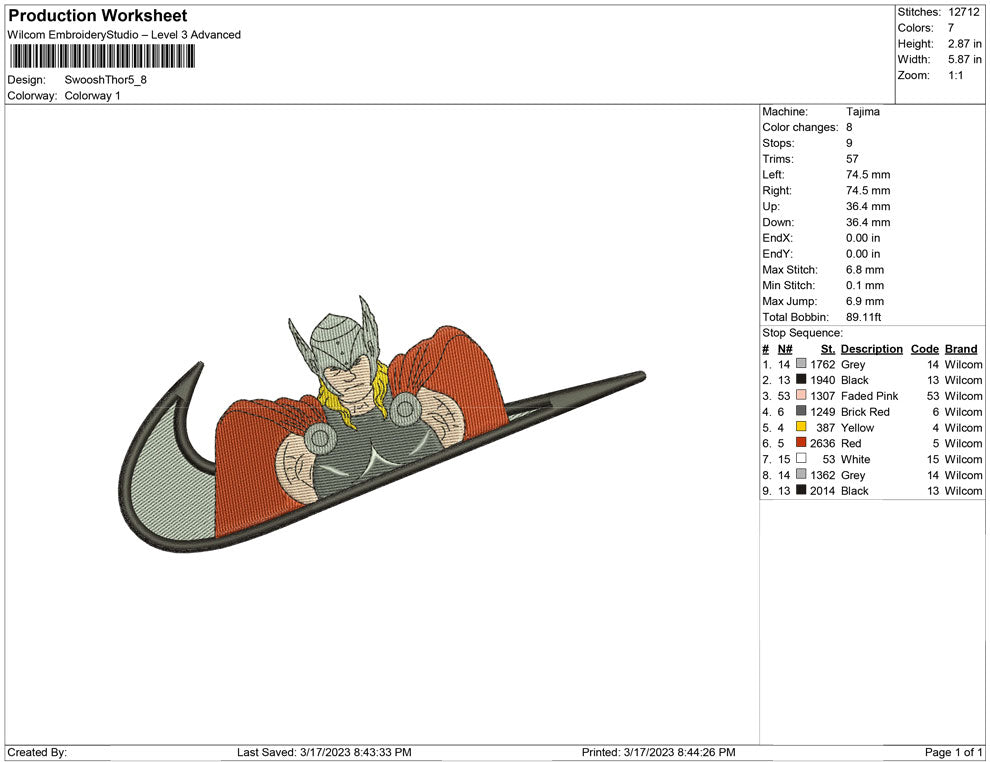Screen dimensions: 990x762
Task: Click the Trims value '57'
Action: (x=852, y=158)
